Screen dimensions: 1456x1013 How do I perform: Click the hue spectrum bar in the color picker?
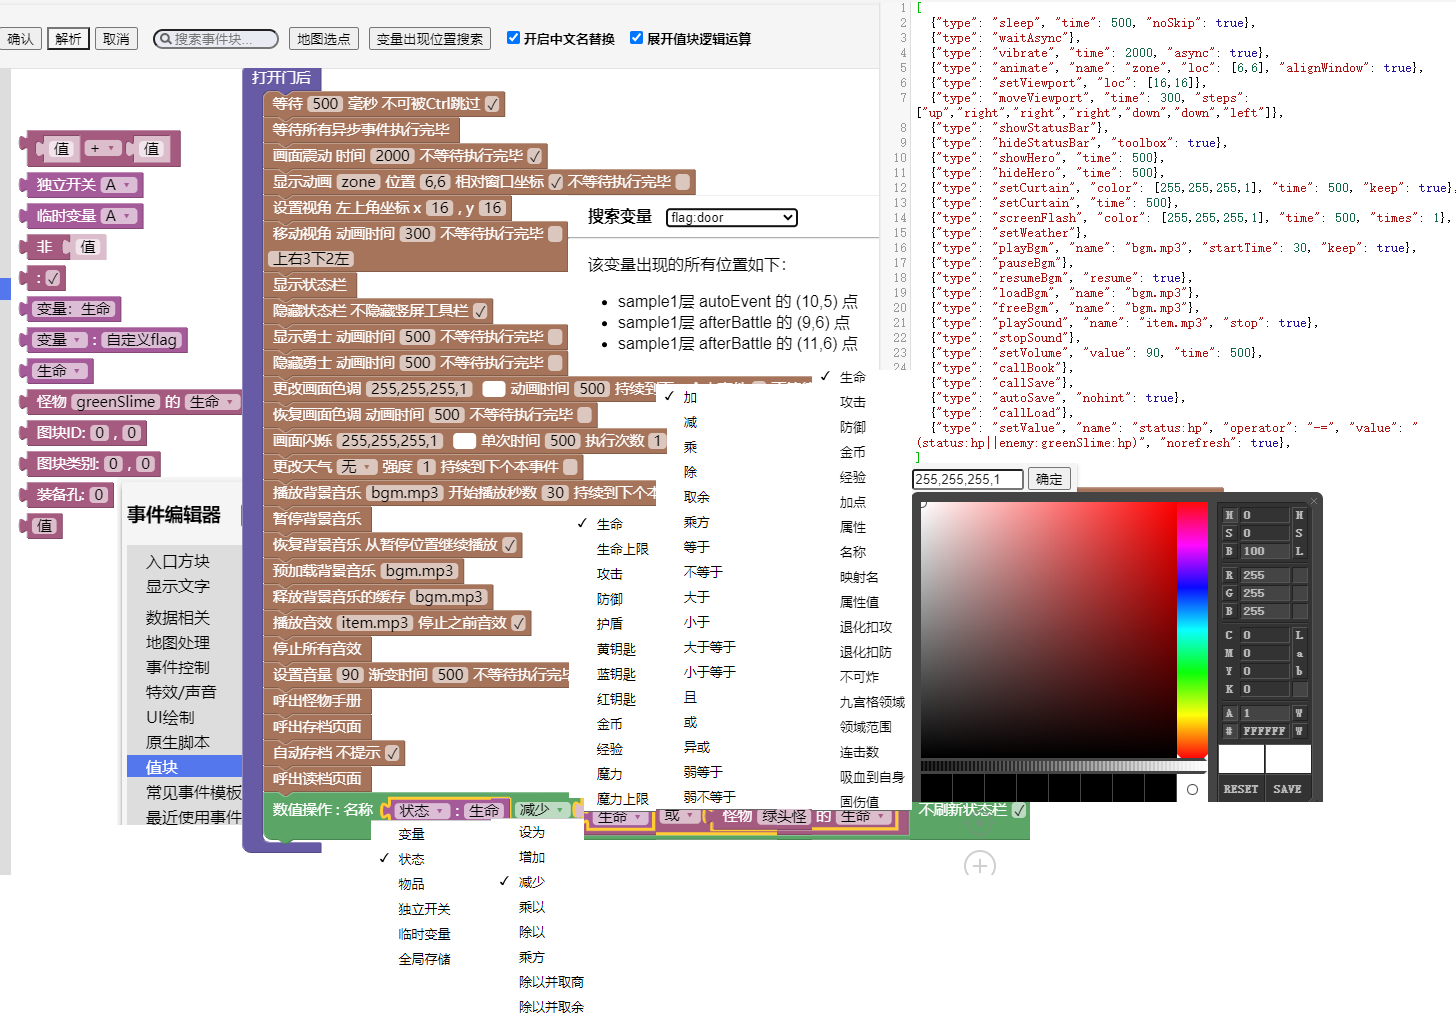coord(1192,630)
